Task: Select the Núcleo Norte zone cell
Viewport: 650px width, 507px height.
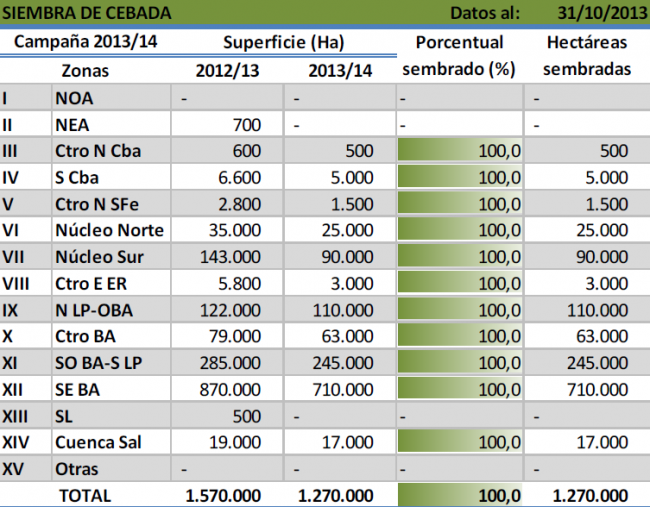Action: (x=110, y=230)
